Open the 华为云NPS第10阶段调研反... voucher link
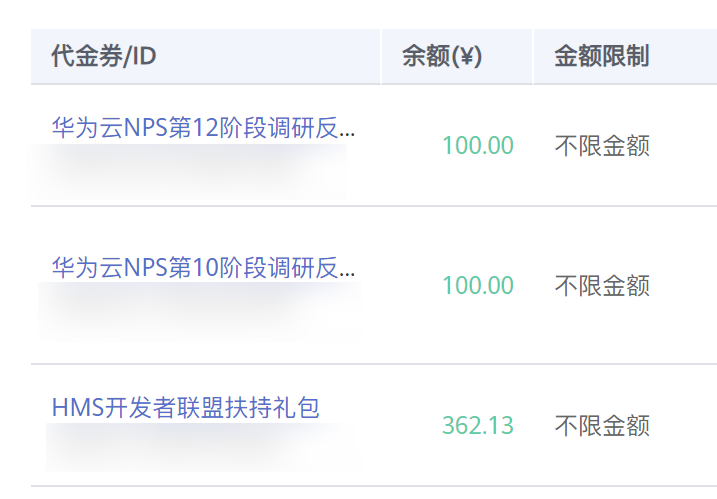Screen dimensions: 717x499 coord(203,267)
